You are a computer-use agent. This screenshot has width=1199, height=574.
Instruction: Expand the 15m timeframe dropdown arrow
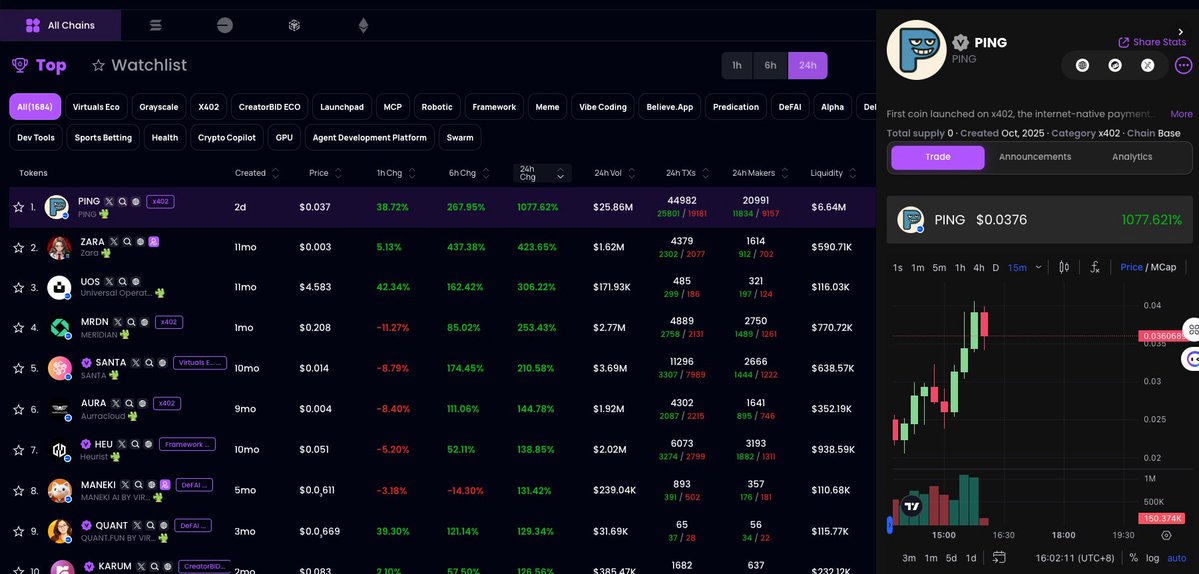[x=1039, y=267]
